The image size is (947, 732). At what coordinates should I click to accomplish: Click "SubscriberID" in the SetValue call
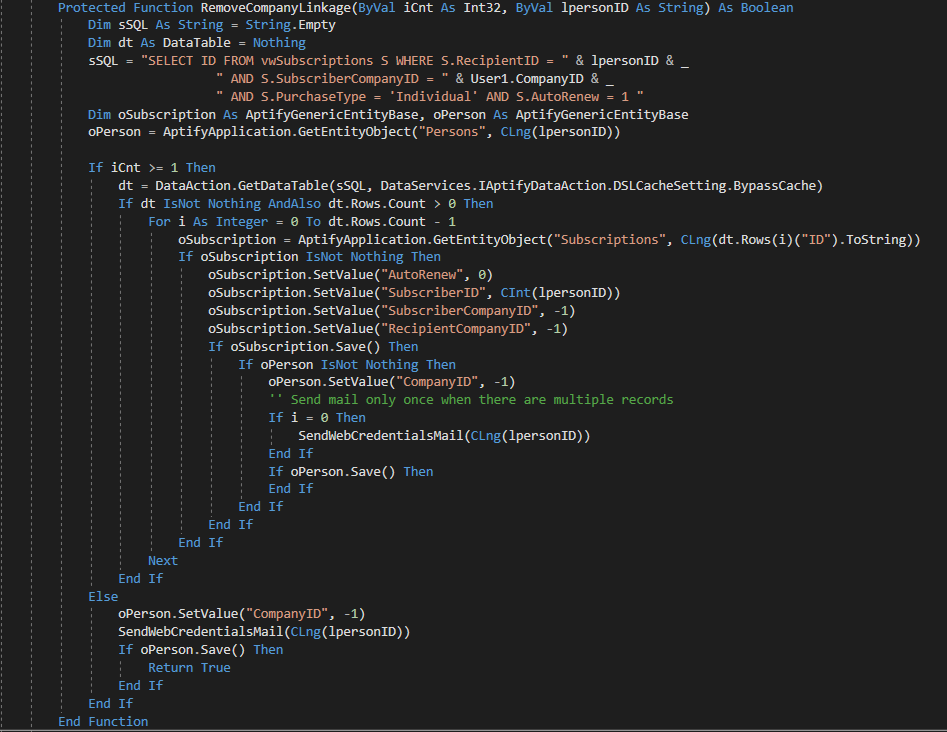point(433,293)
